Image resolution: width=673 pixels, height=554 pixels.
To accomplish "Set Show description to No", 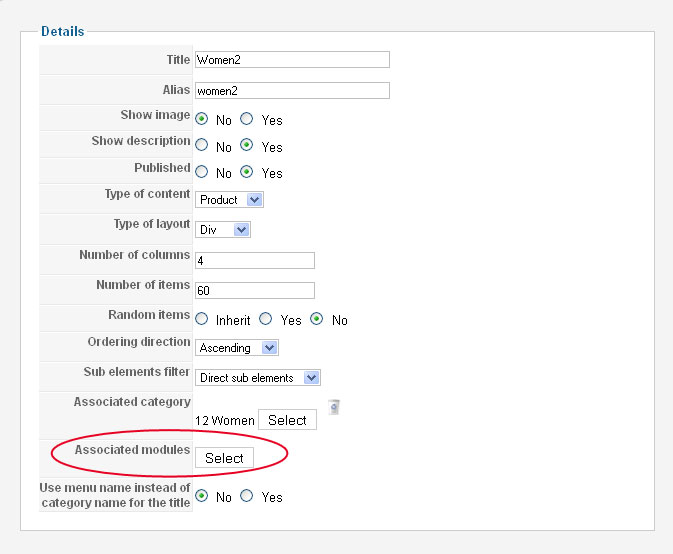I will 202,146.
